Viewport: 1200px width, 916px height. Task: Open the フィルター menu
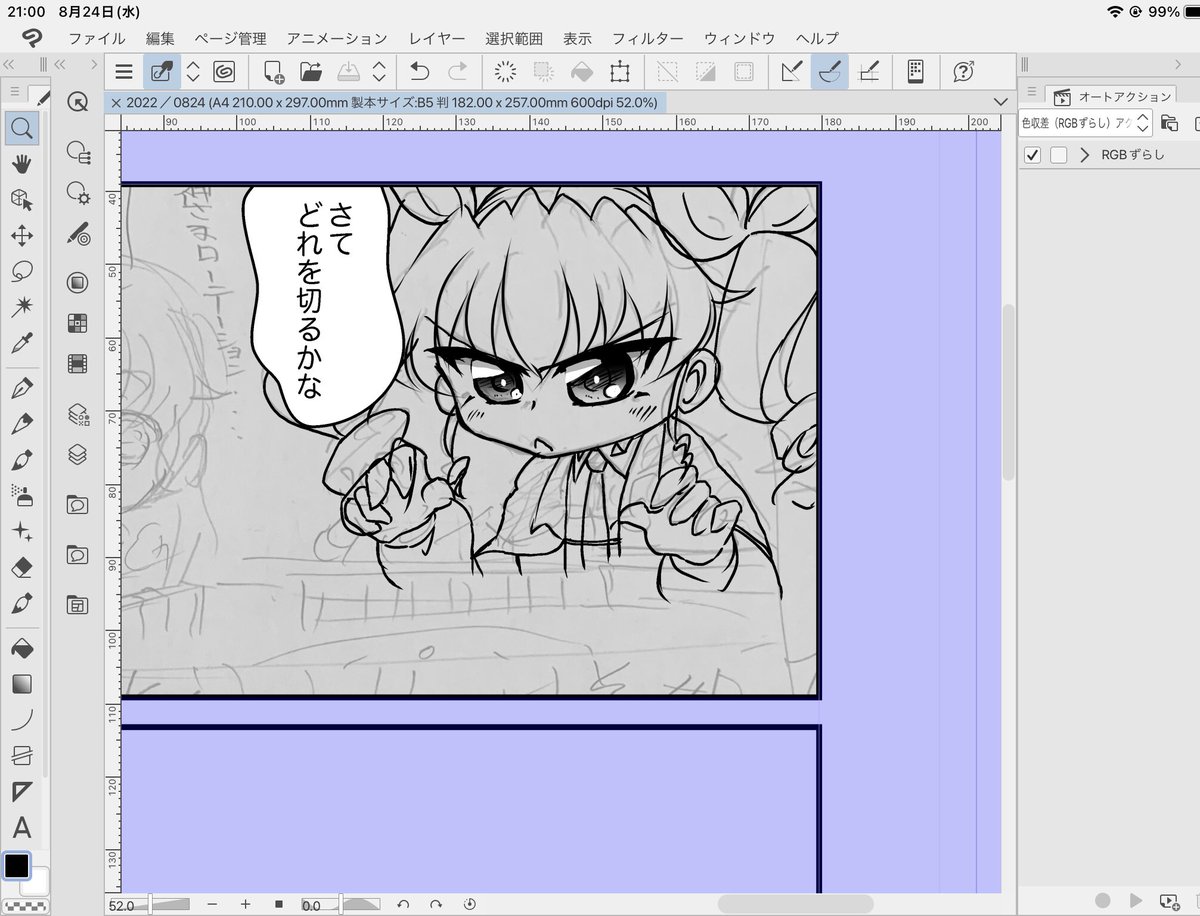648,39
